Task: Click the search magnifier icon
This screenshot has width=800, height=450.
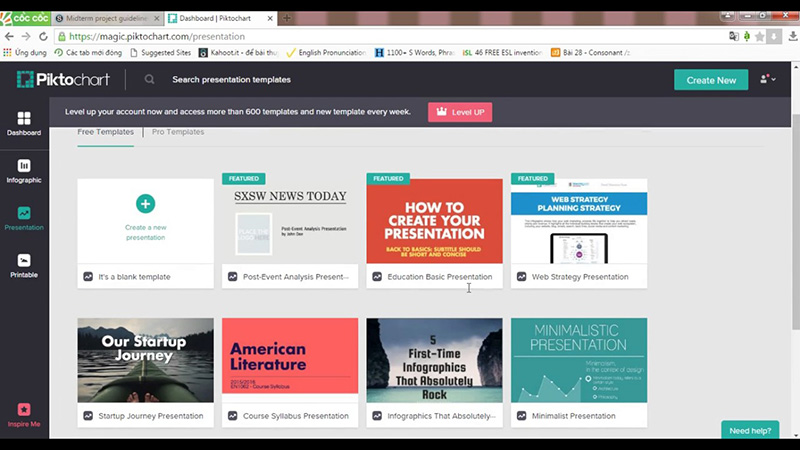Action: (149, 80)
